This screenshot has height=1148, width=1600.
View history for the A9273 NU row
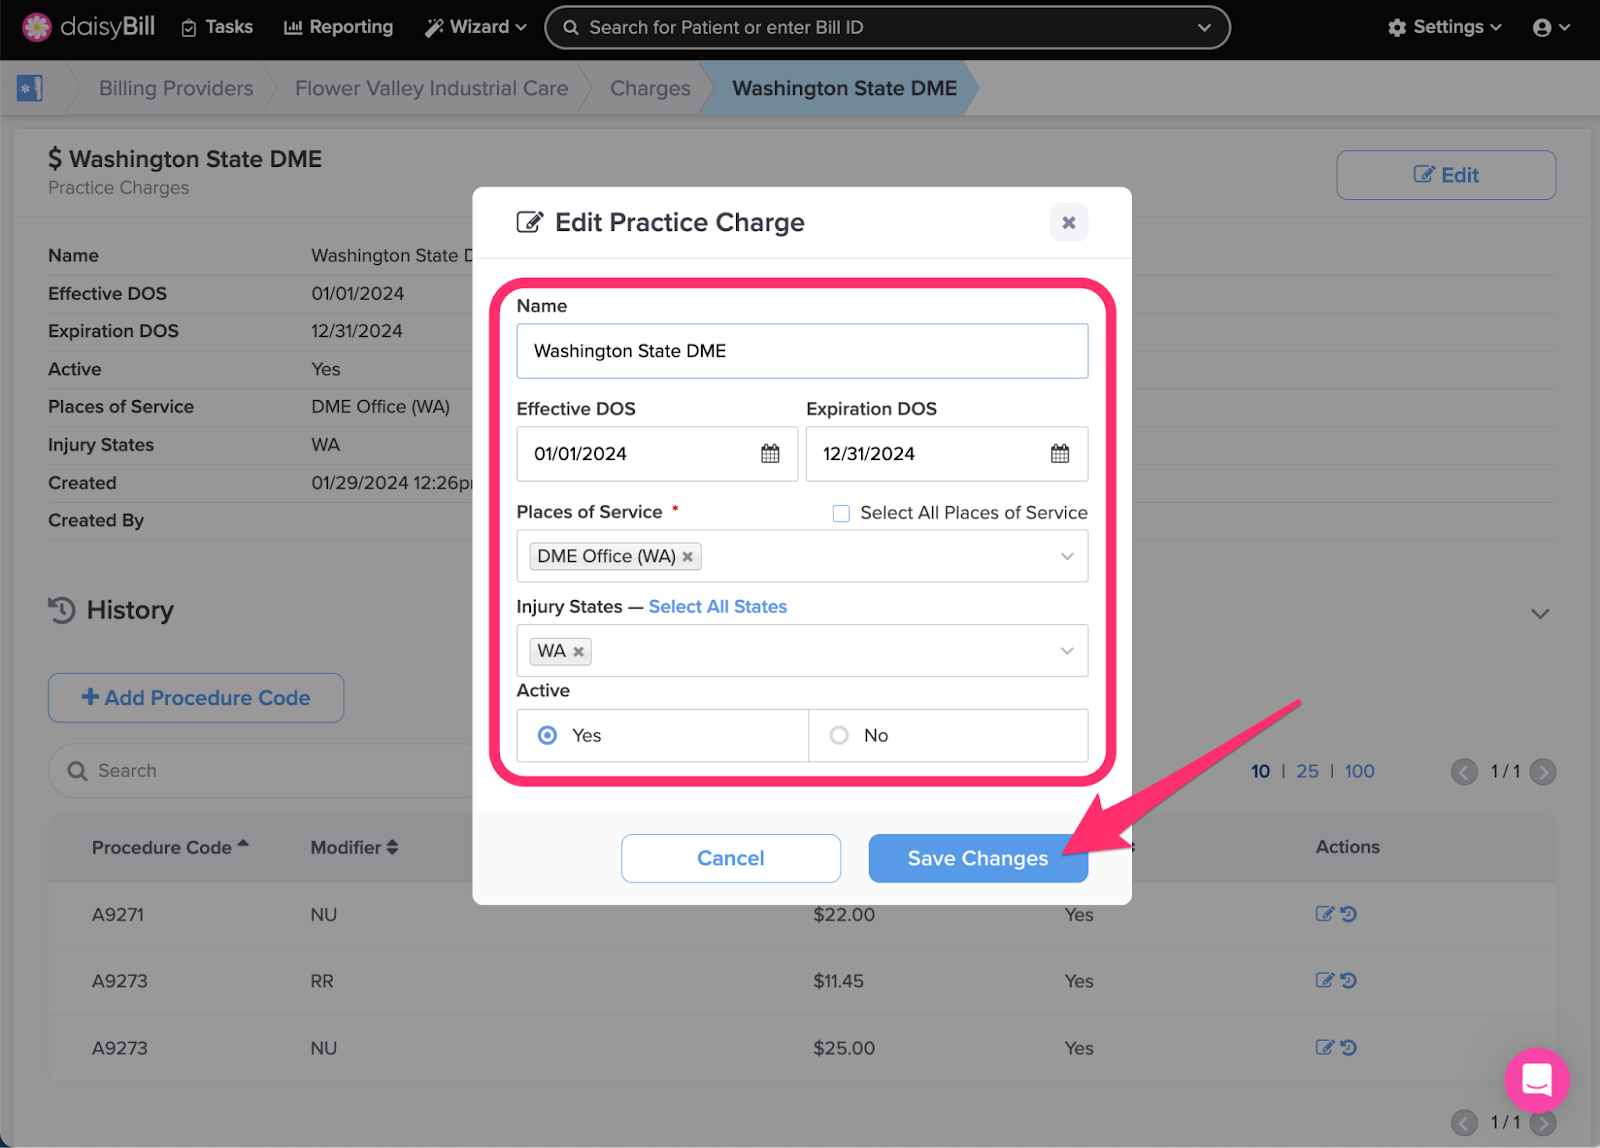coord(1348,1048)
